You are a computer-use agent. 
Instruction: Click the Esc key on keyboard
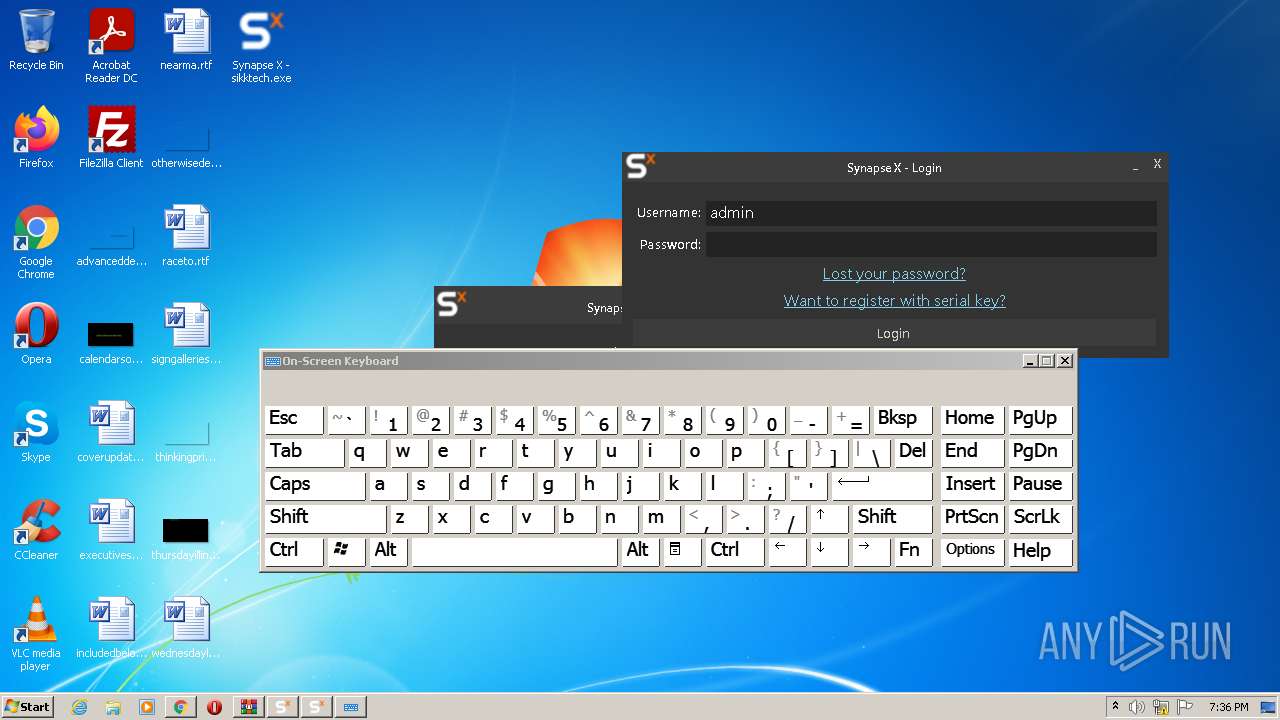click(293, 419)
